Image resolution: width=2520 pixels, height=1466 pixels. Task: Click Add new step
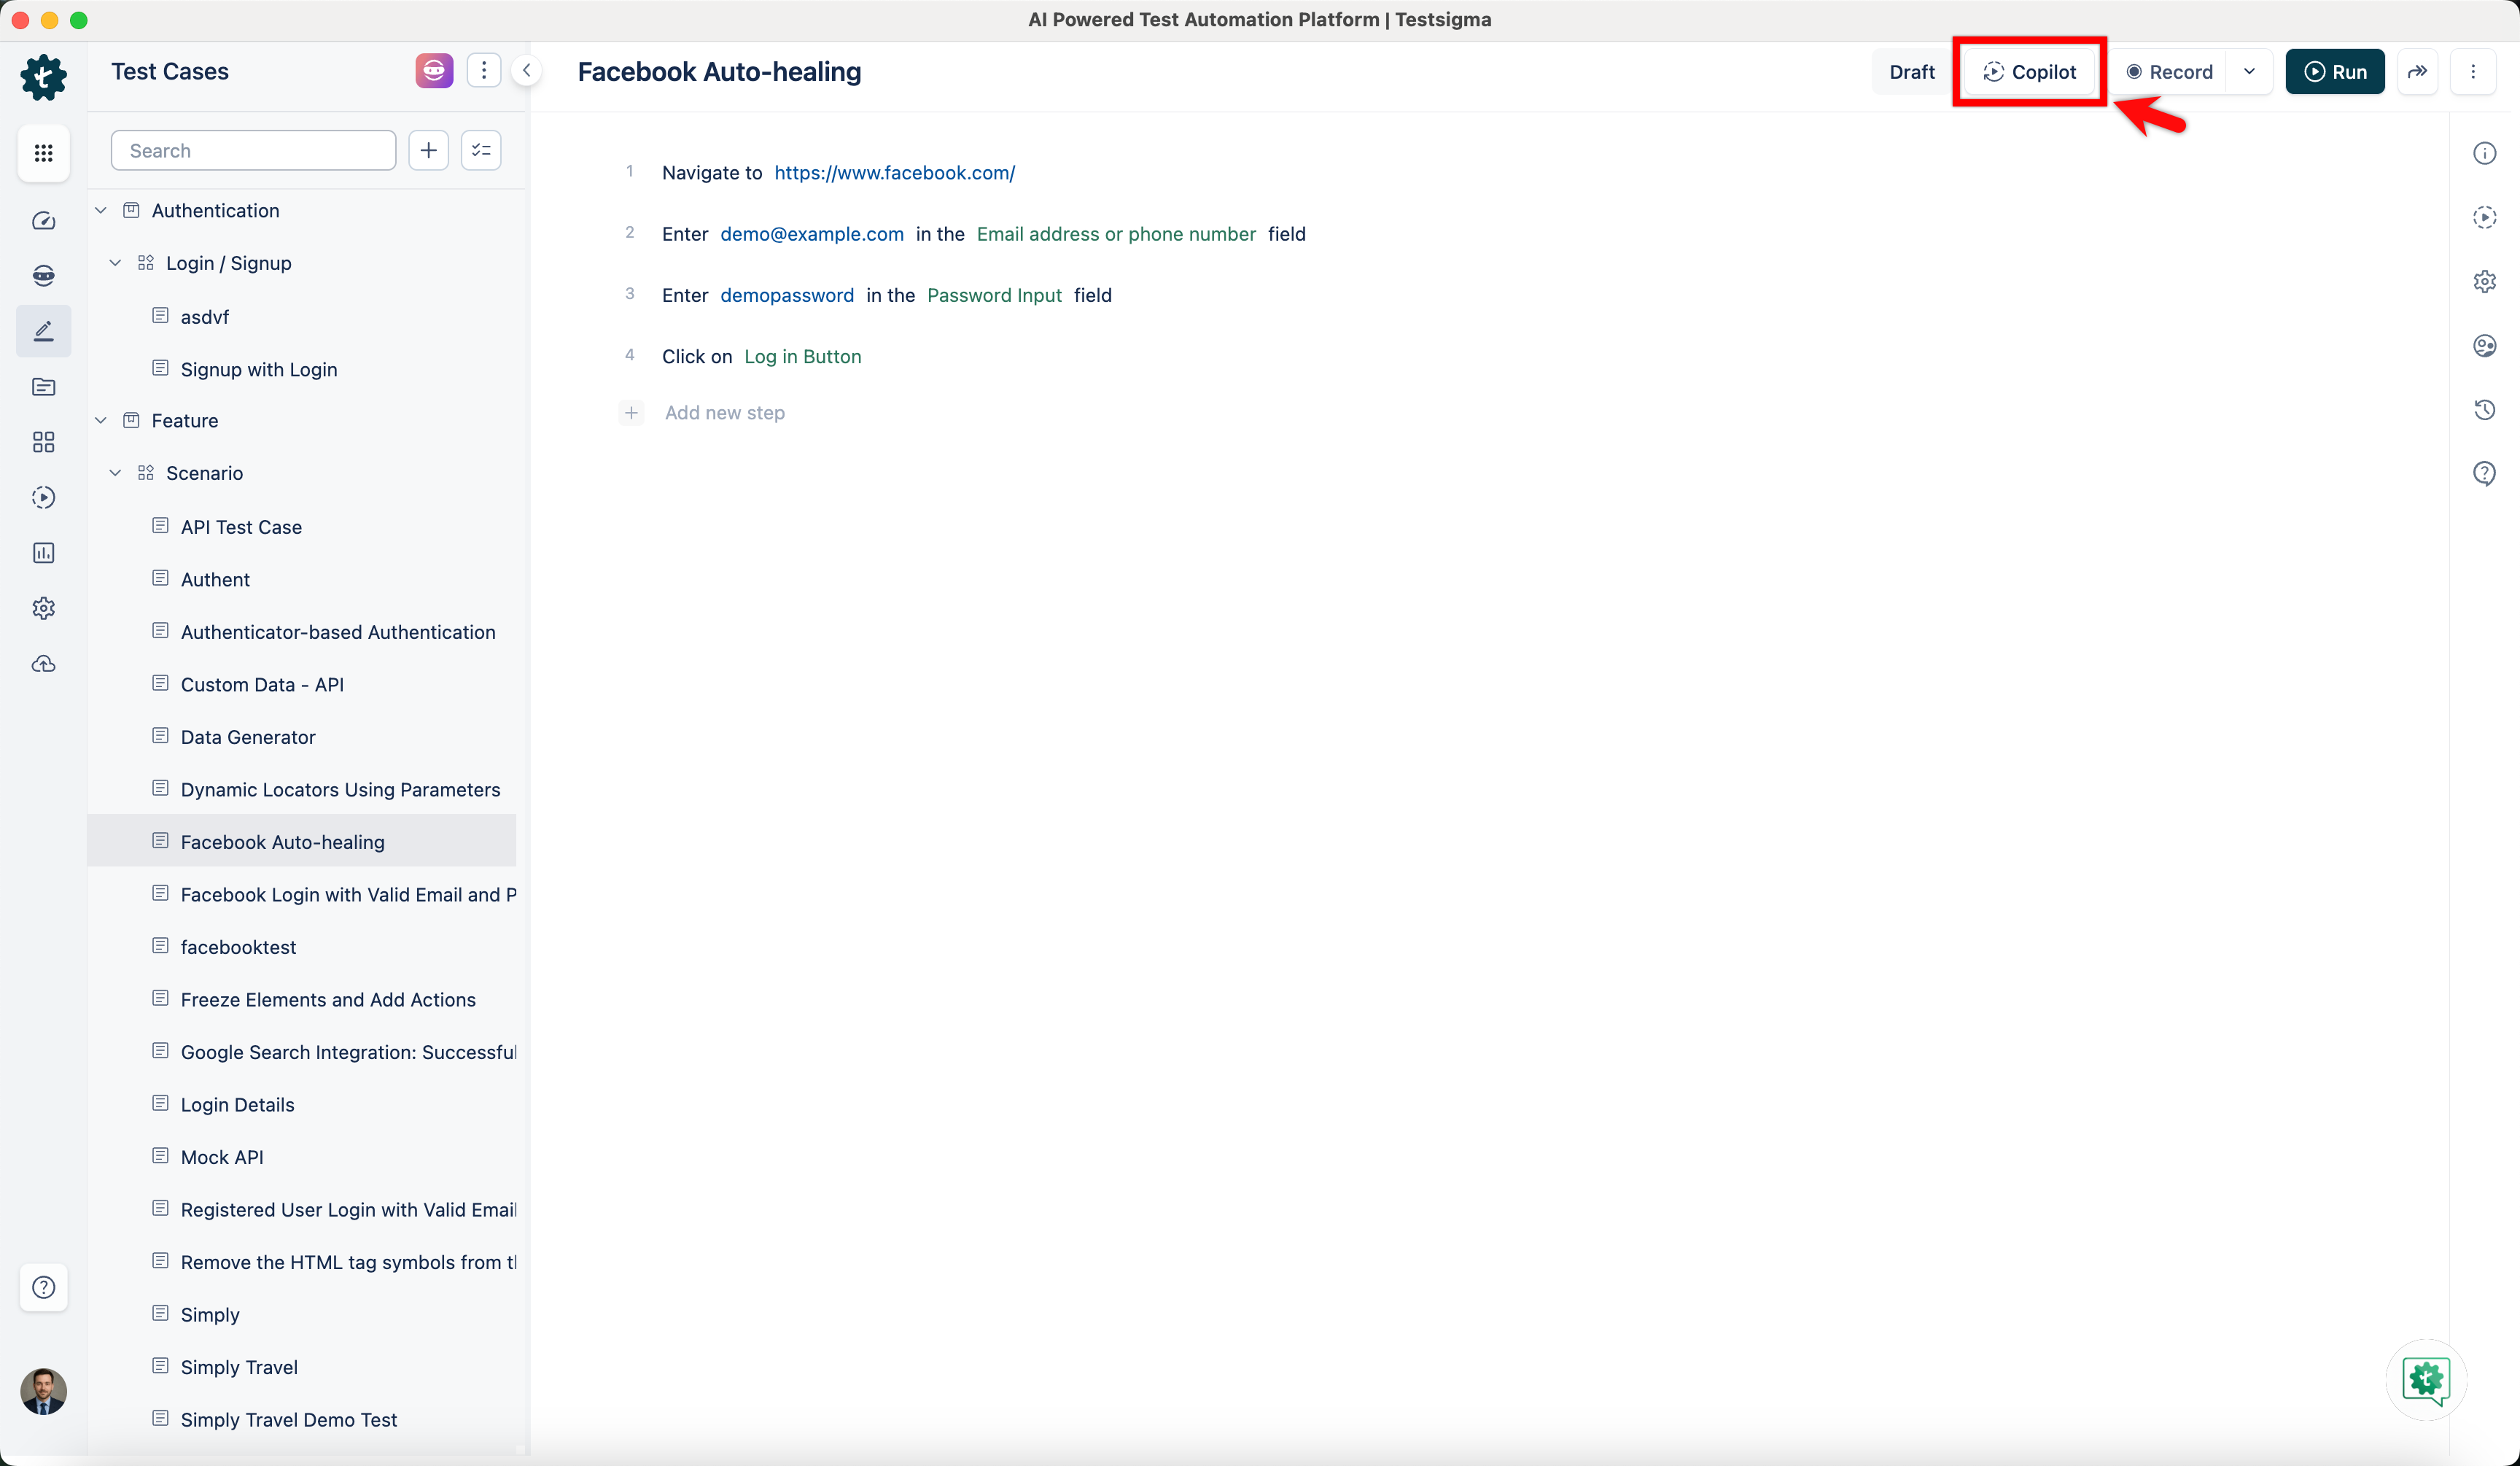tap(724, 413)
